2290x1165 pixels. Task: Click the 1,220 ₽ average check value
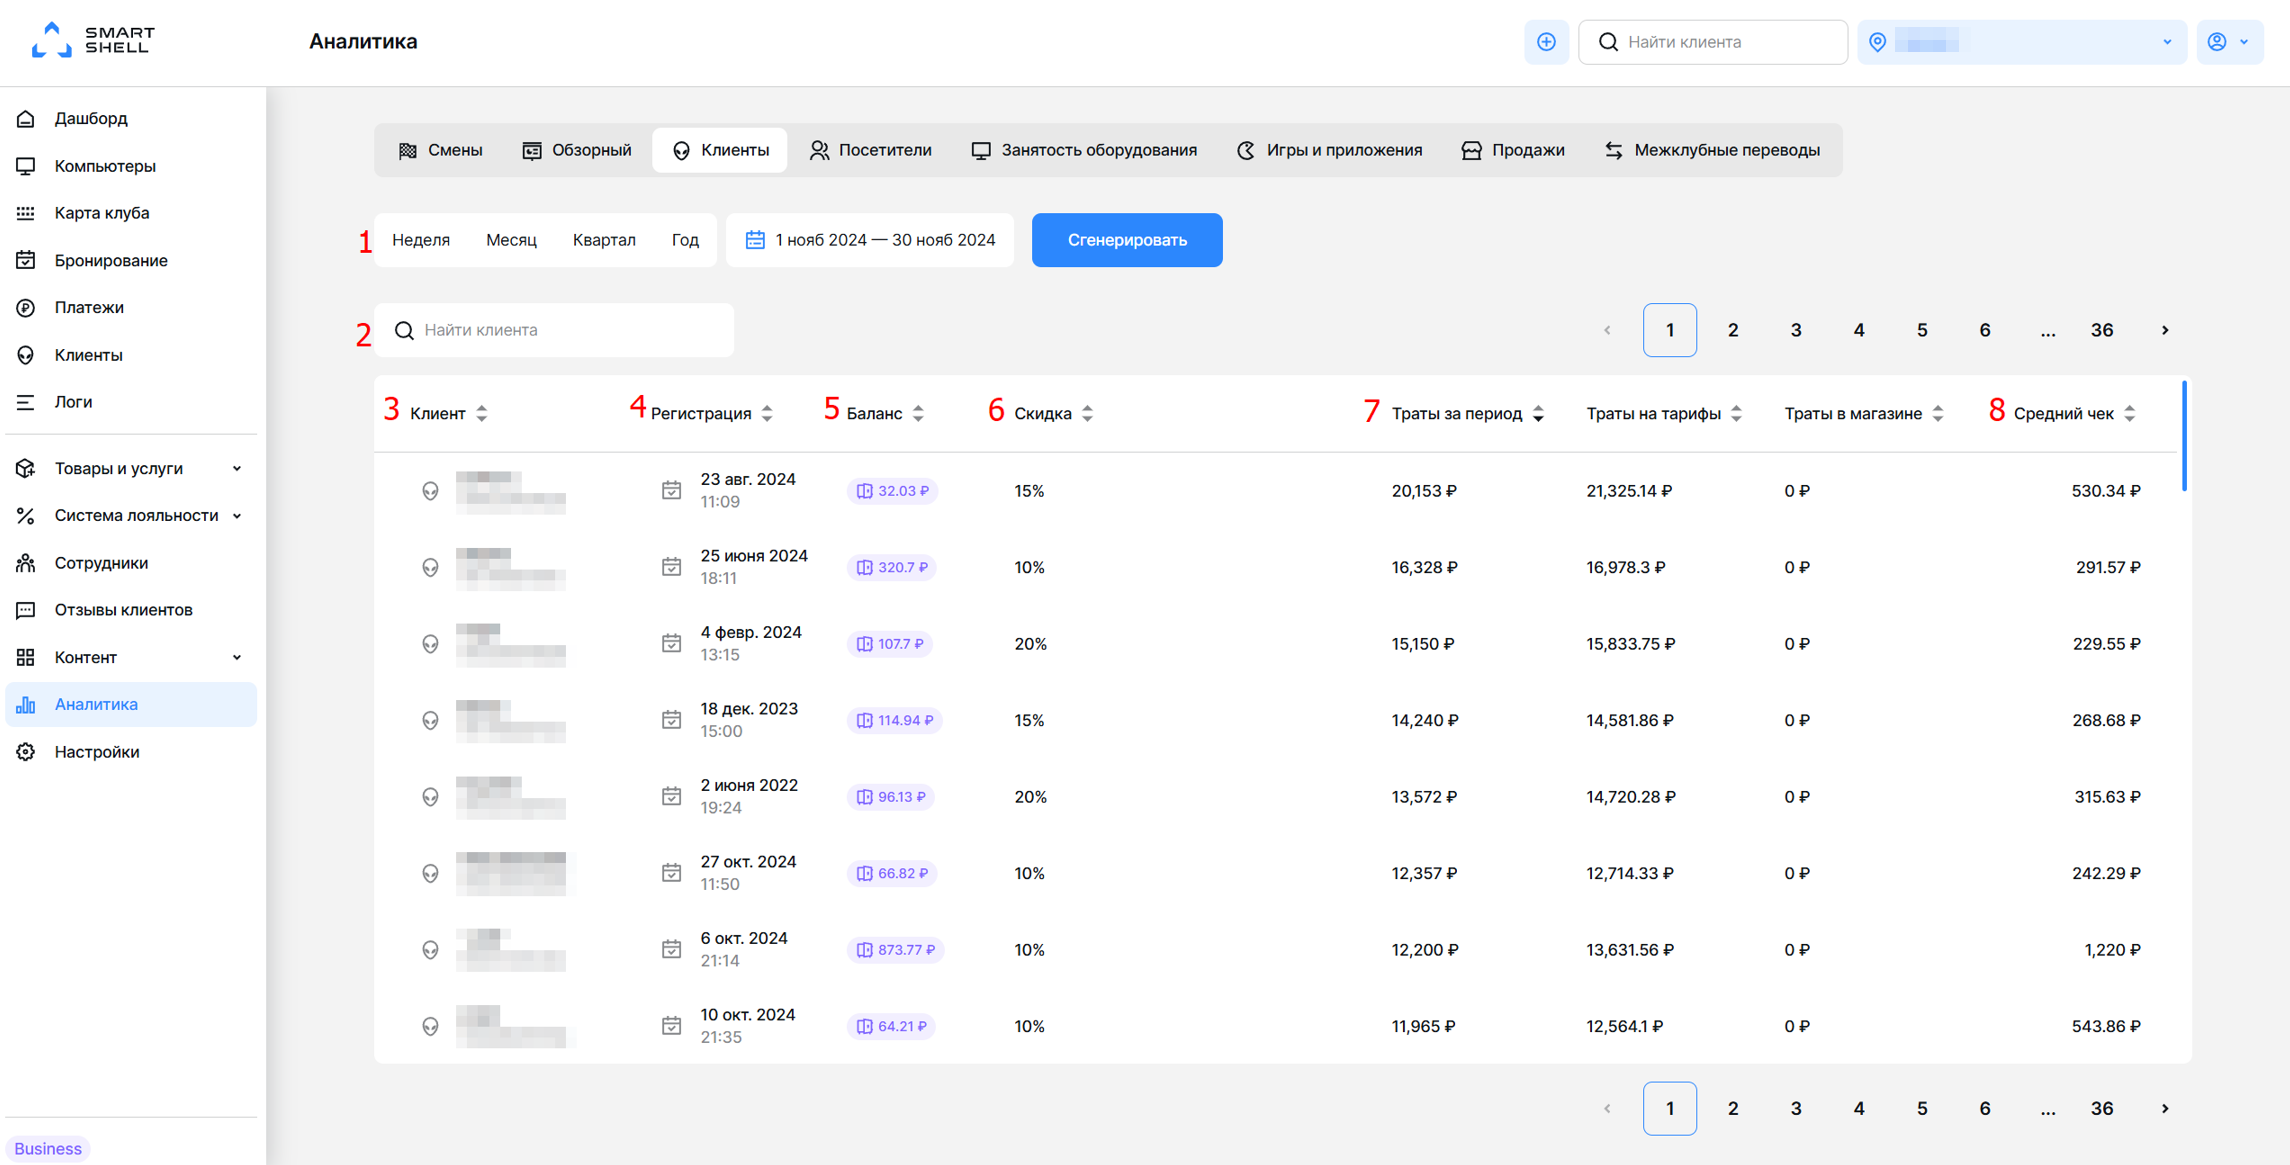pos(2112,950)
